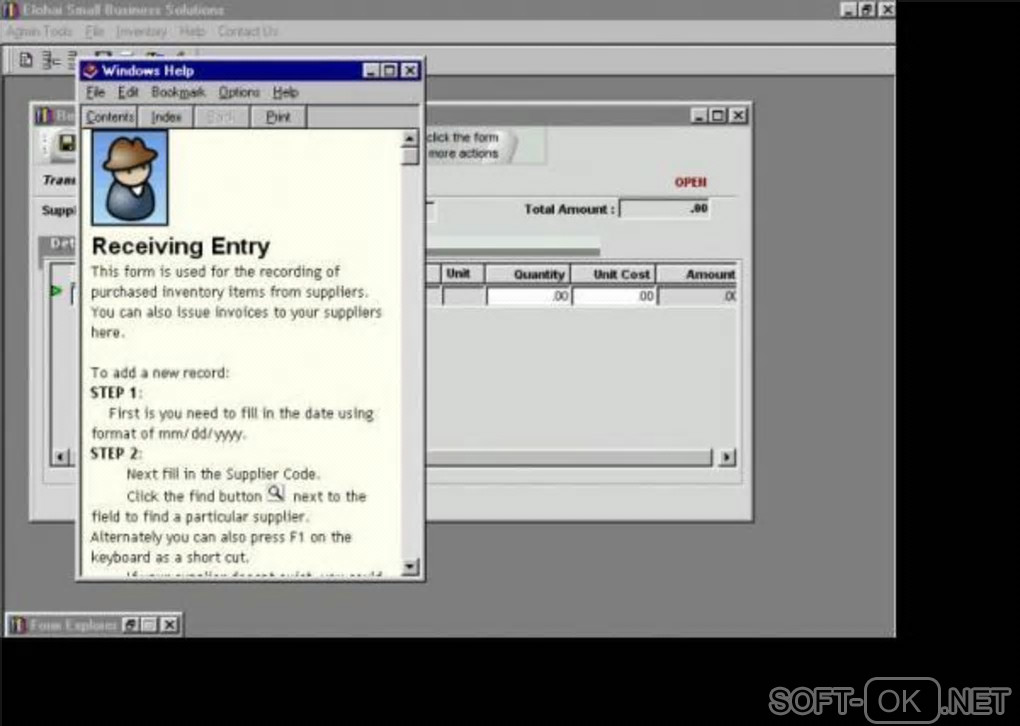Viewport: 1020px width, 726px height.
Task: Close the Form Explorer window
Action: [x=169, y=625]
